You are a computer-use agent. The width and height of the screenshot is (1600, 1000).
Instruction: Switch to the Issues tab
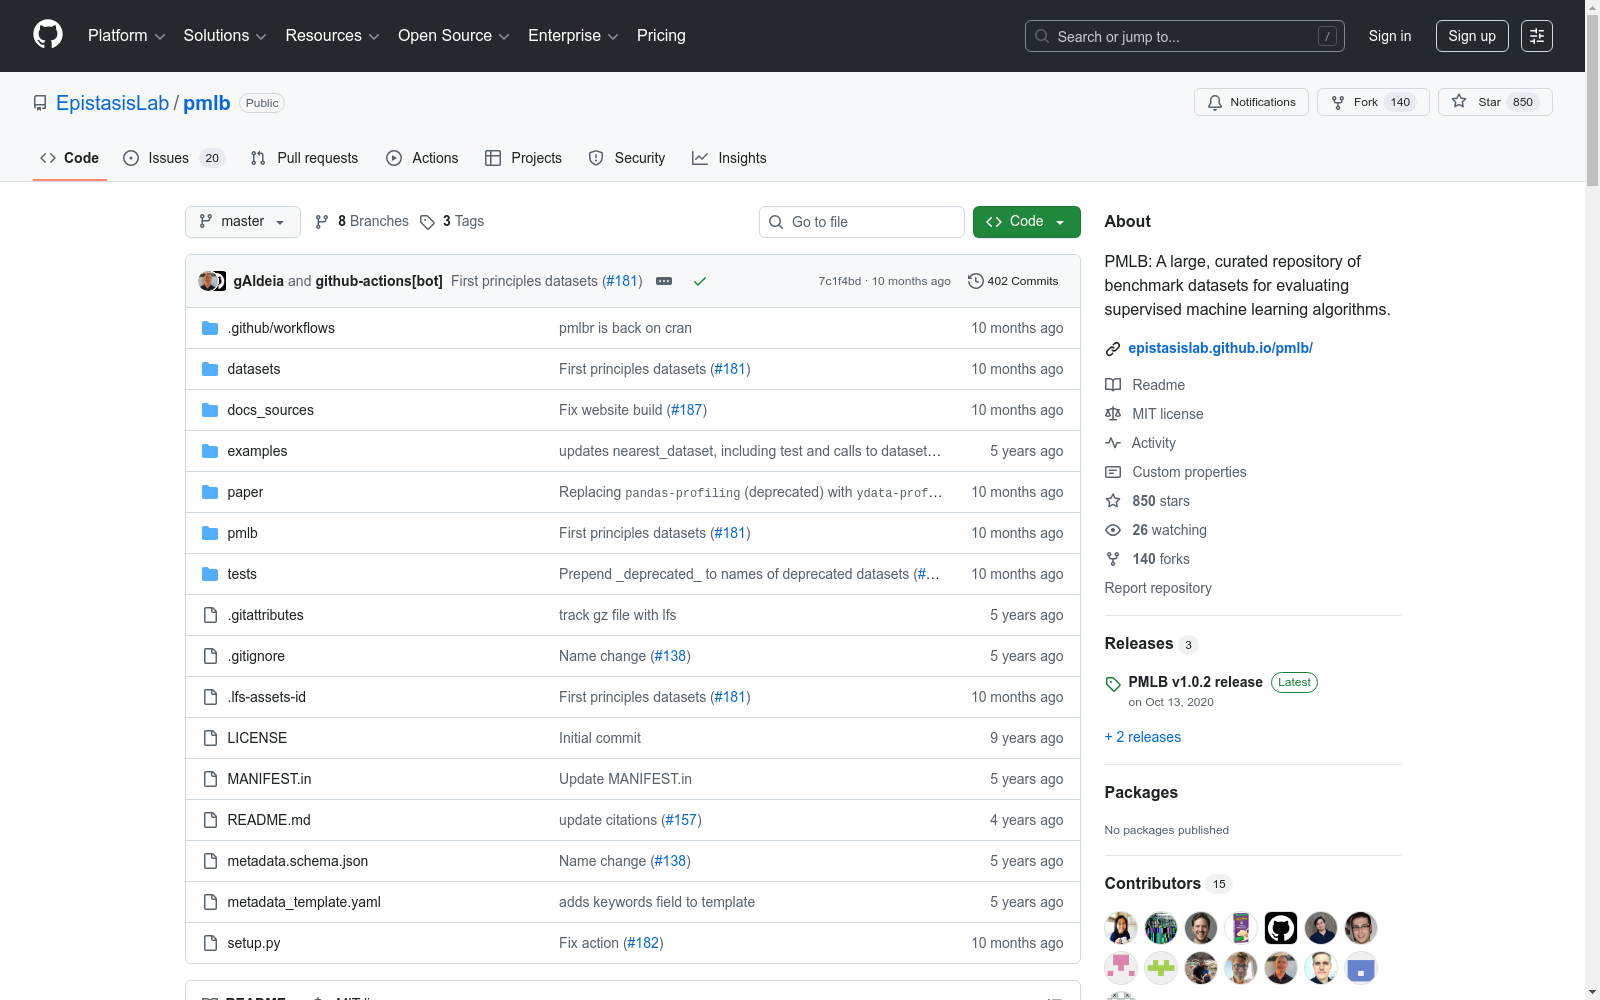174,158
